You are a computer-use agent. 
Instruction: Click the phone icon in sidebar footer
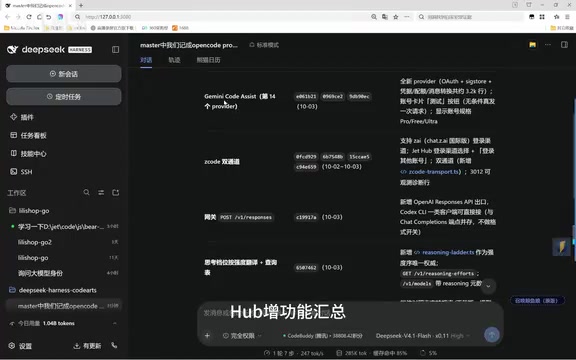tap(114, 345)
